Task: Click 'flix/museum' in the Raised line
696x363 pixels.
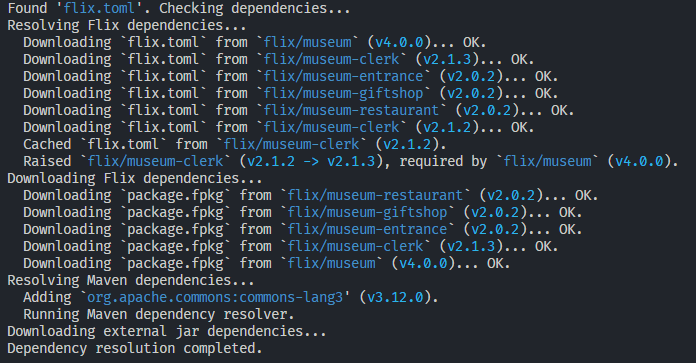Action: click(x=548, y=161)
